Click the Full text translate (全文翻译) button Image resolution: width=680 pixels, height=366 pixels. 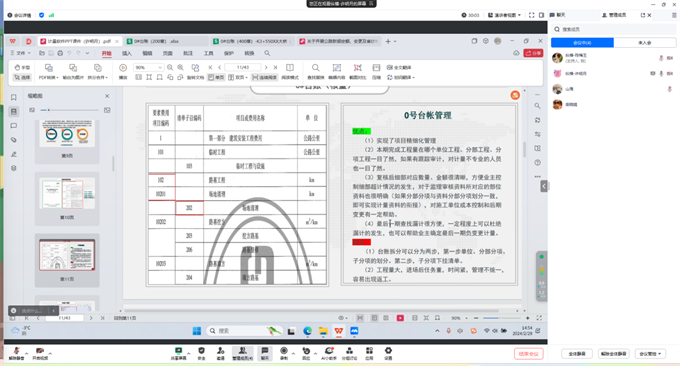(x=399, y=68)
